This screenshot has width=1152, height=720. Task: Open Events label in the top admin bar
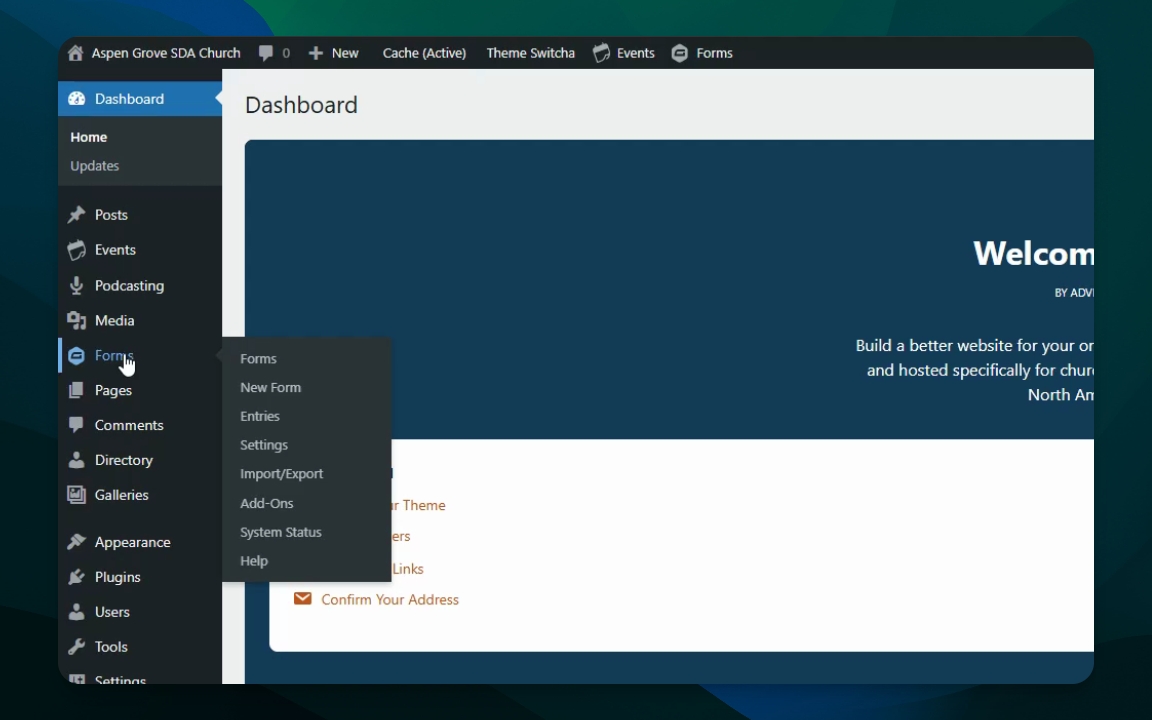click(636, 53)
